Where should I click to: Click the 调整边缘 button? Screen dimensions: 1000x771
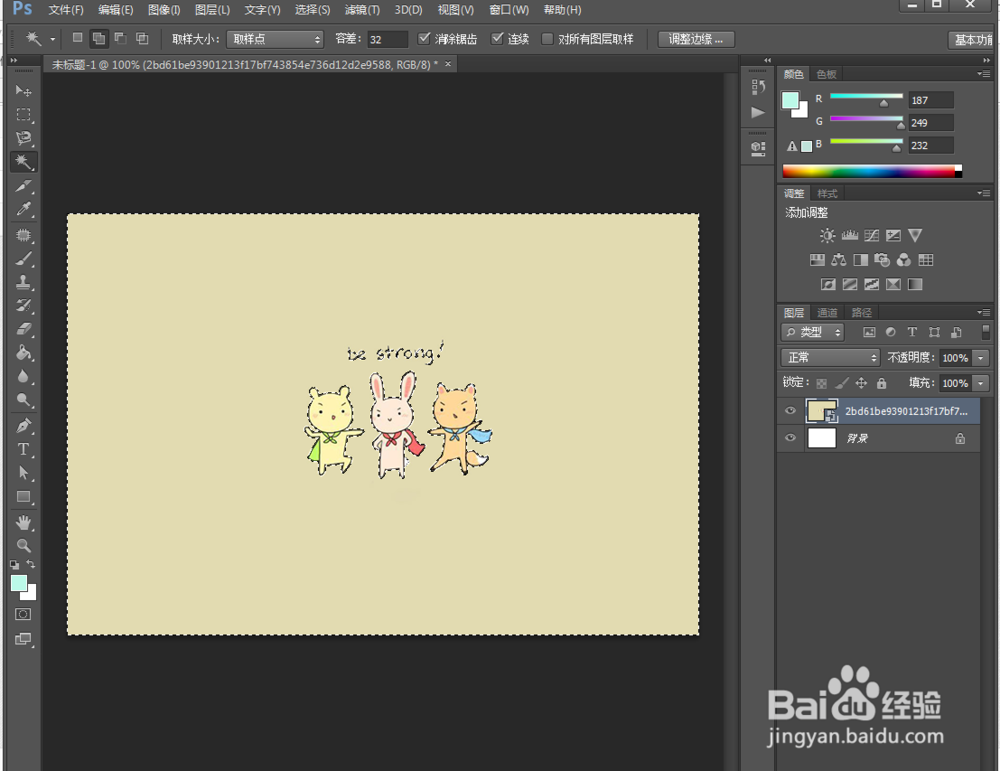coord(696,40)
